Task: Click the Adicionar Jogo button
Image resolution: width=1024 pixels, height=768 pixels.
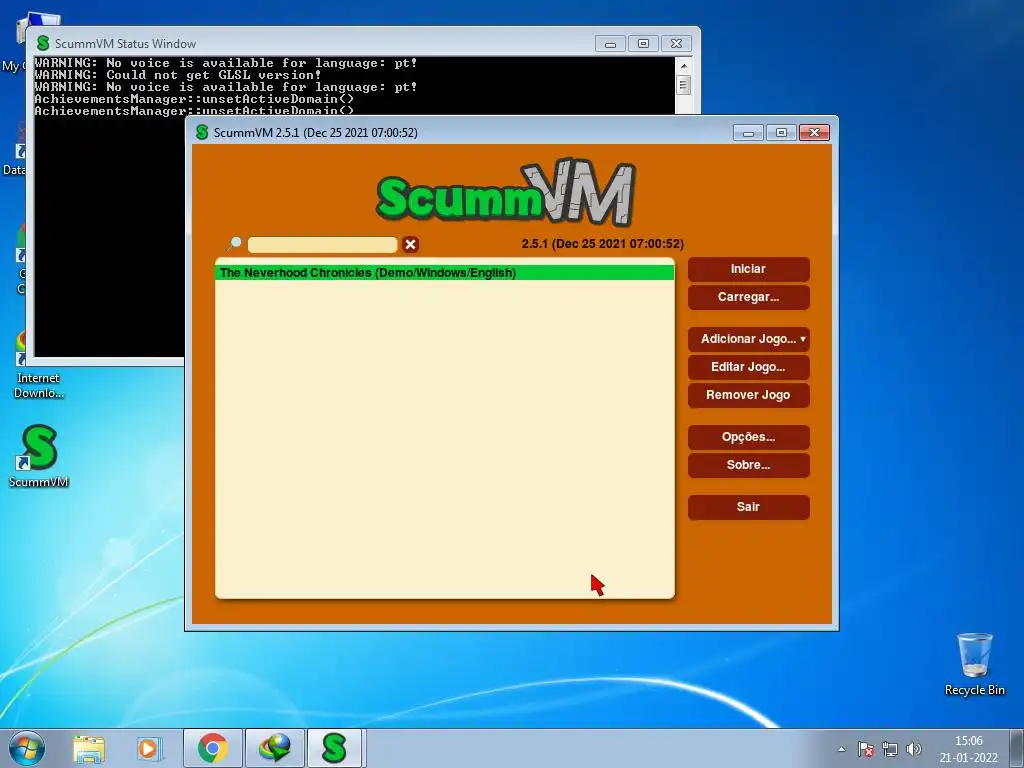Action: pos(748,339)
